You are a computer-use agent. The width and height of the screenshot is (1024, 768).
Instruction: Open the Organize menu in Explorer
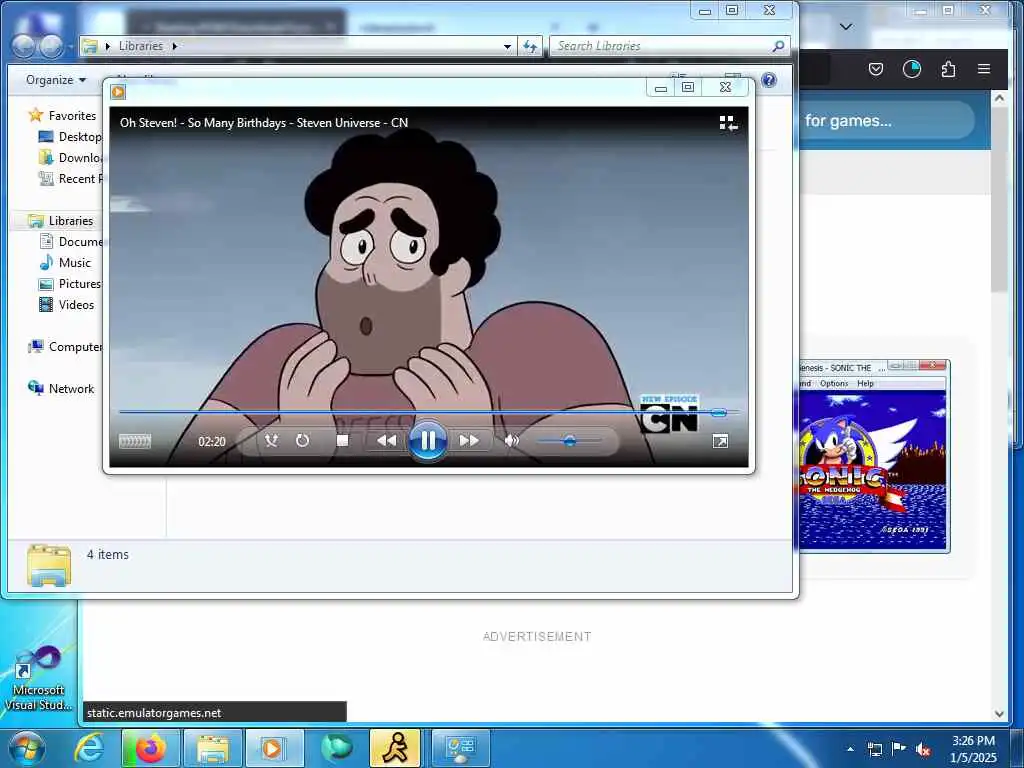coord(56,80)
